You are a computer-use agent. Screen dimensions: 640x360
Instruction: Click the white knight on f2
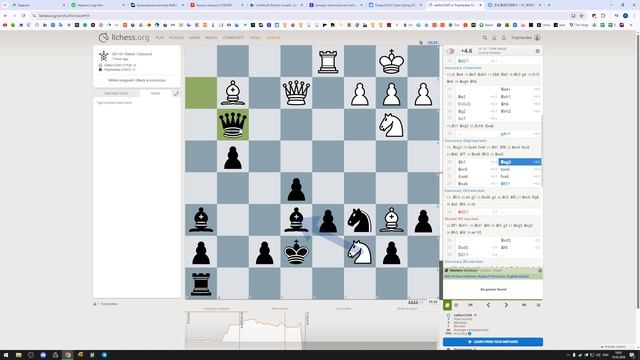[360, 252]
